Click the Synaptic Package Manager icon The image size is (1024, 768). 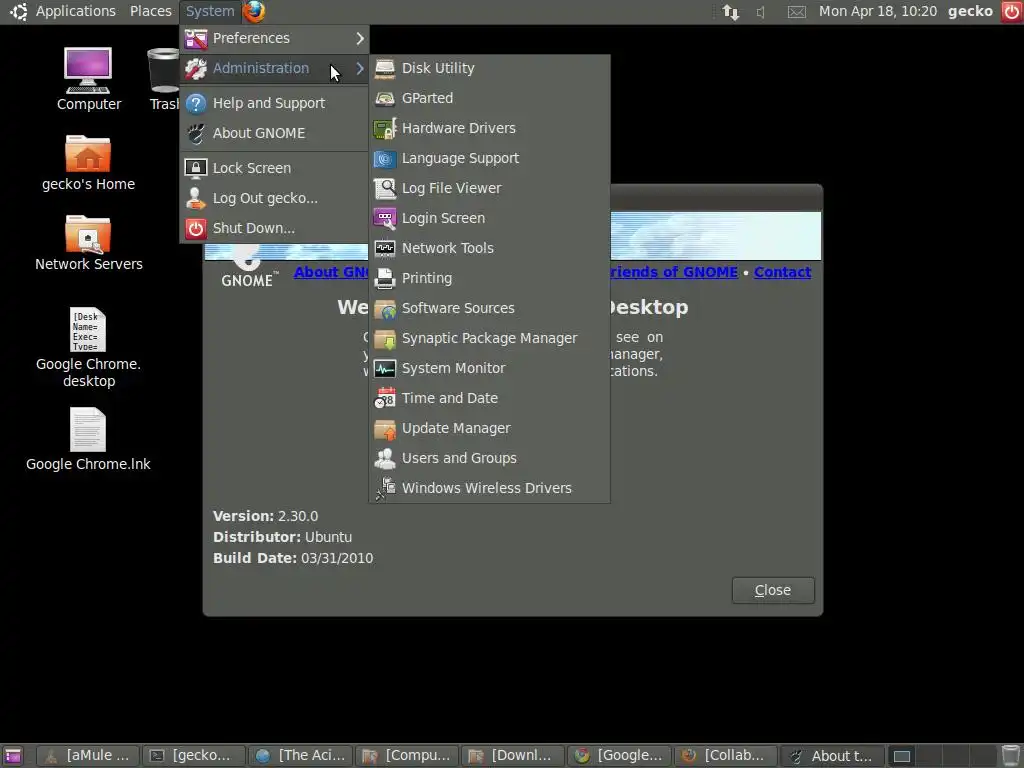(385, 338)
